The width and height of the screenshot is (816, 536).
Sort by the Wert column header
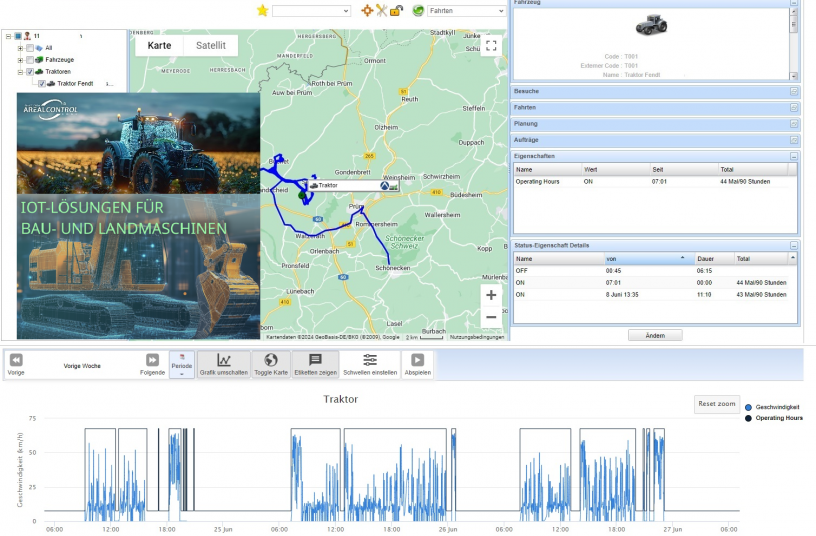[615, 170]
